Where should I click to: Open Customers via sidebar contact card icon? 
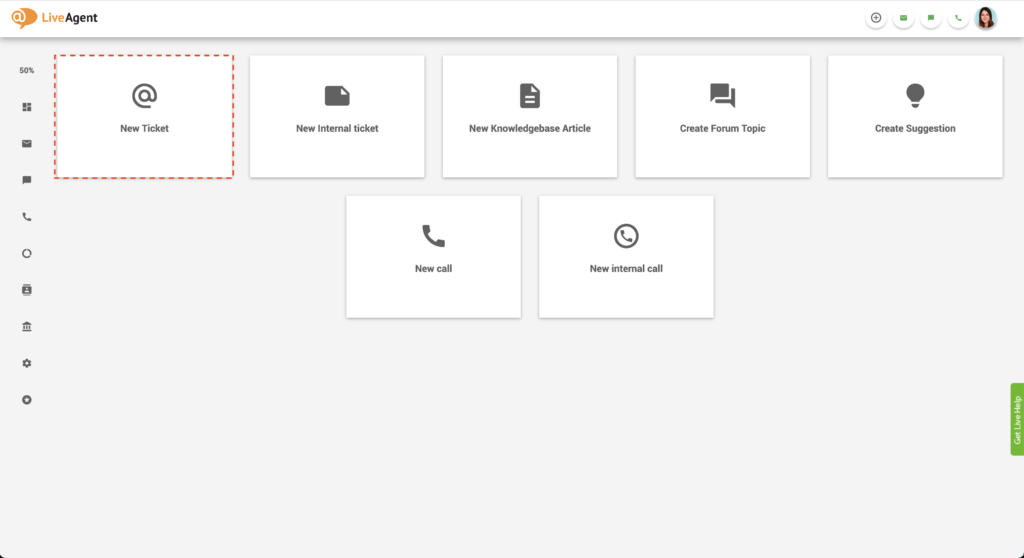coord(27,290)
